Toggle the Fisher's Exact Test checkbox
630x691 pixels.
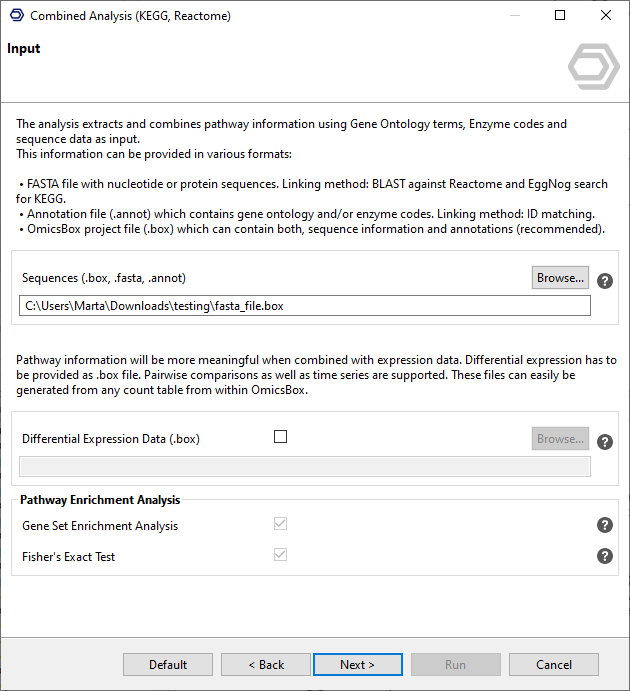tap(280, 555)
